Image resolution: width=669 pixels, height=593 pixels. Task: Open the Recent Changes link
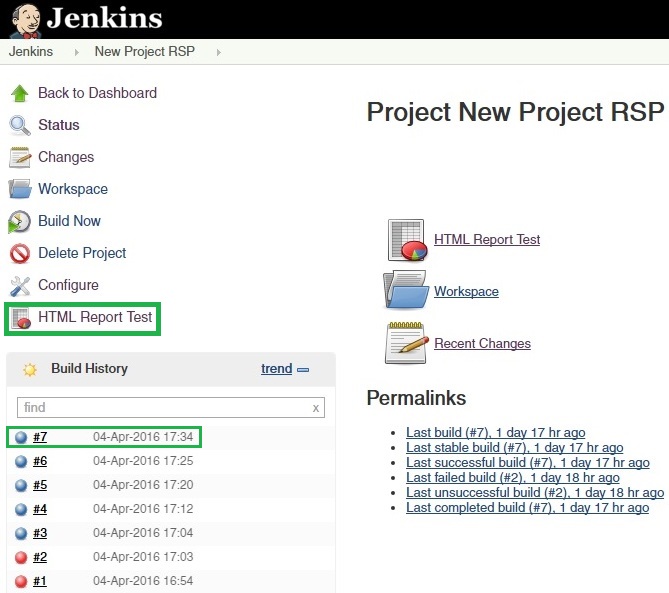(482, 343)
